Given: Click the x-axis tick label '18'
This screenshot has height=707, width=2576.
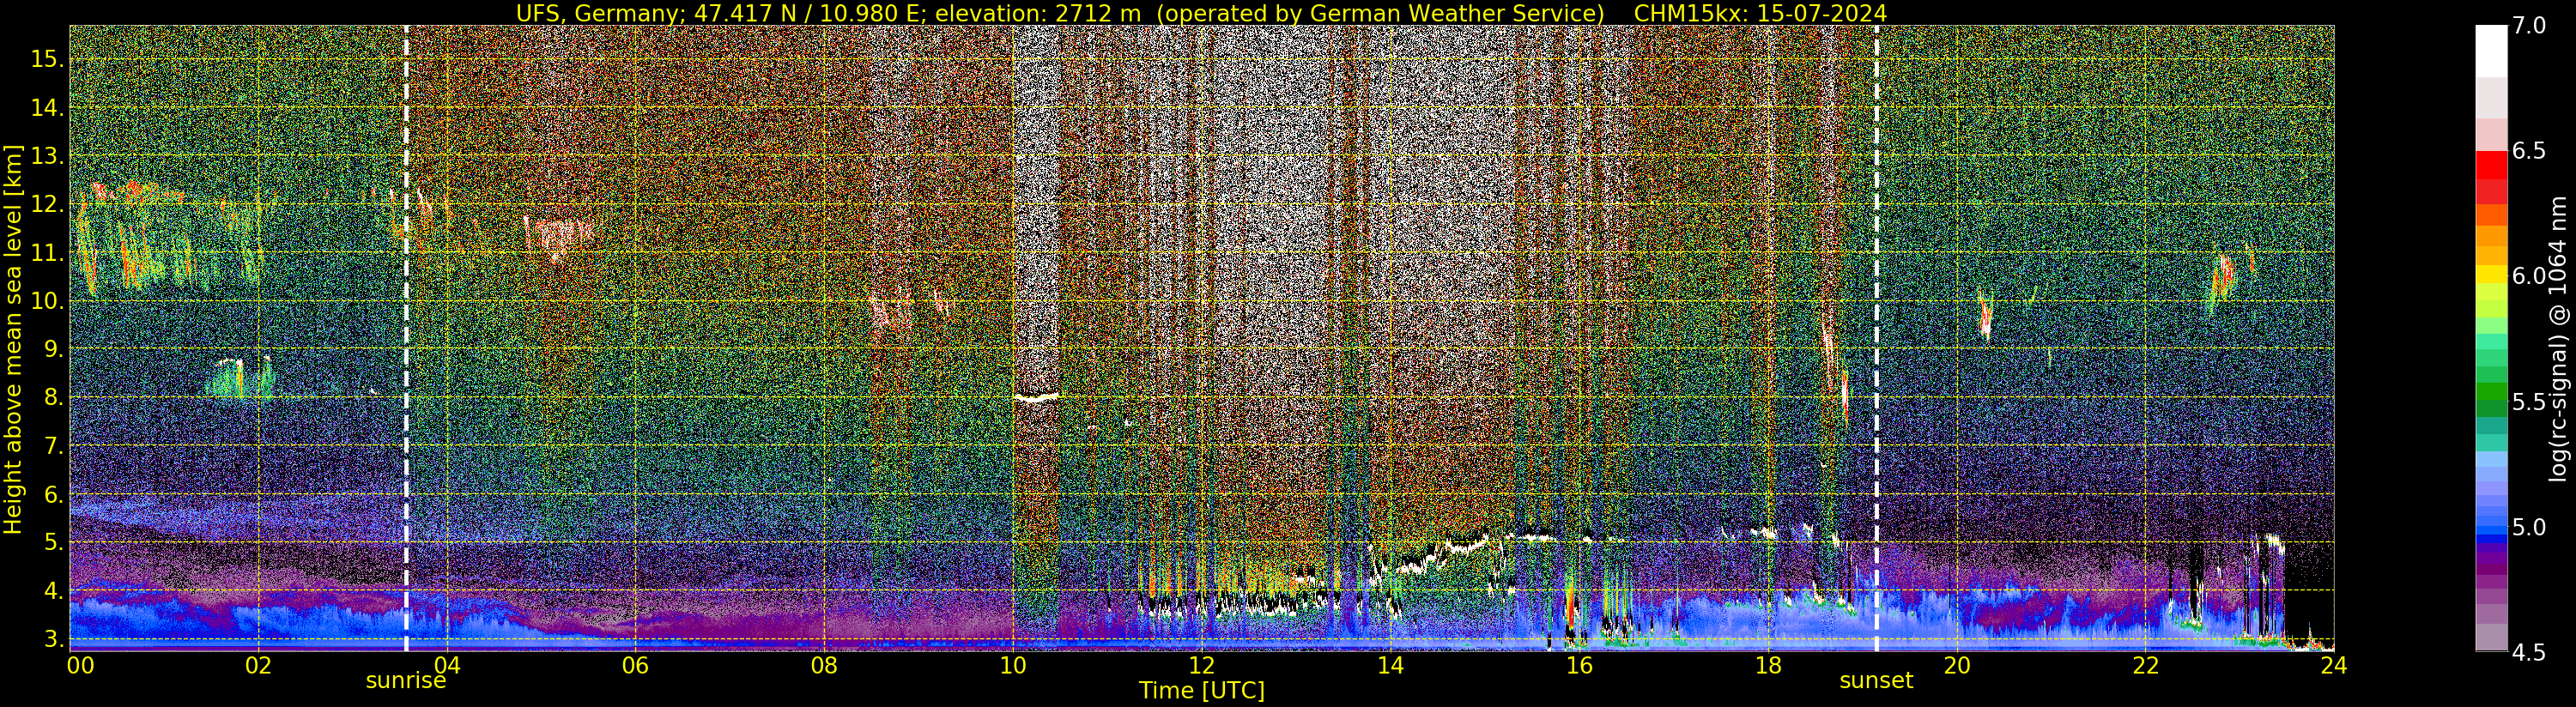Looking at the screenshot, I should tap(1768, 665).
